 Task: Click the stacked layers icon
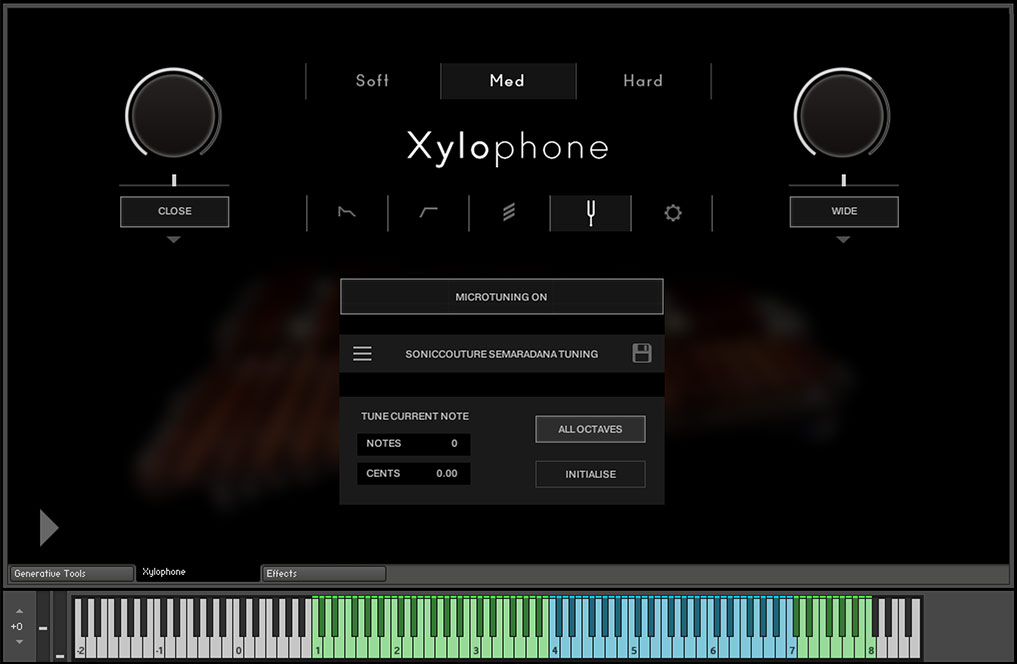click(x=509, y=212)
